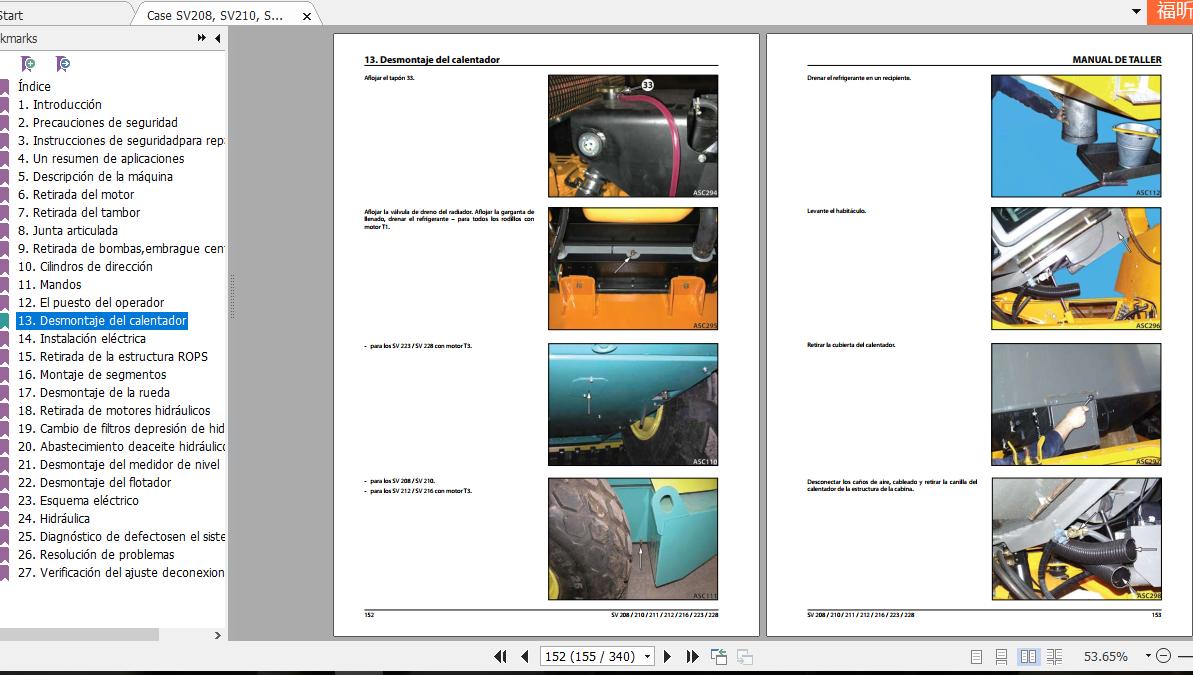Viewport: 1193px width, 675px height.
Task: Enable continuous scrolling page mode
Action: [1001, 657]
